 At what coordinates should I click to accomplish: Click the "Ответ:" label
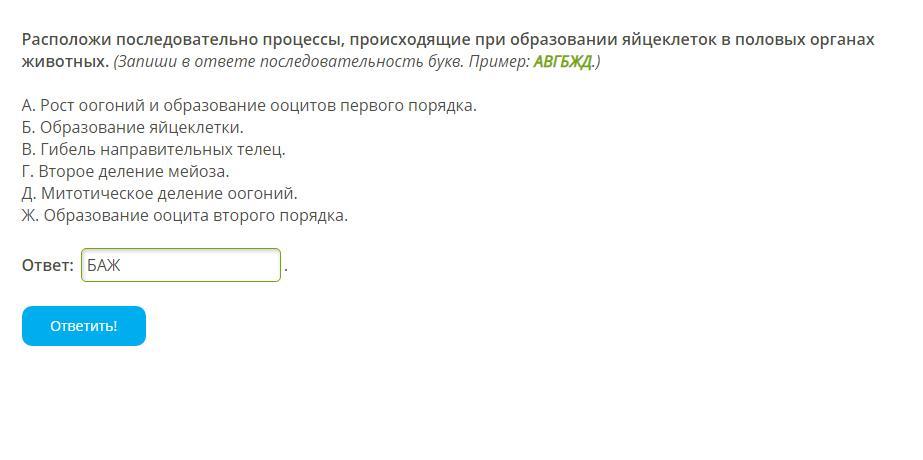(x=47, y=265)
